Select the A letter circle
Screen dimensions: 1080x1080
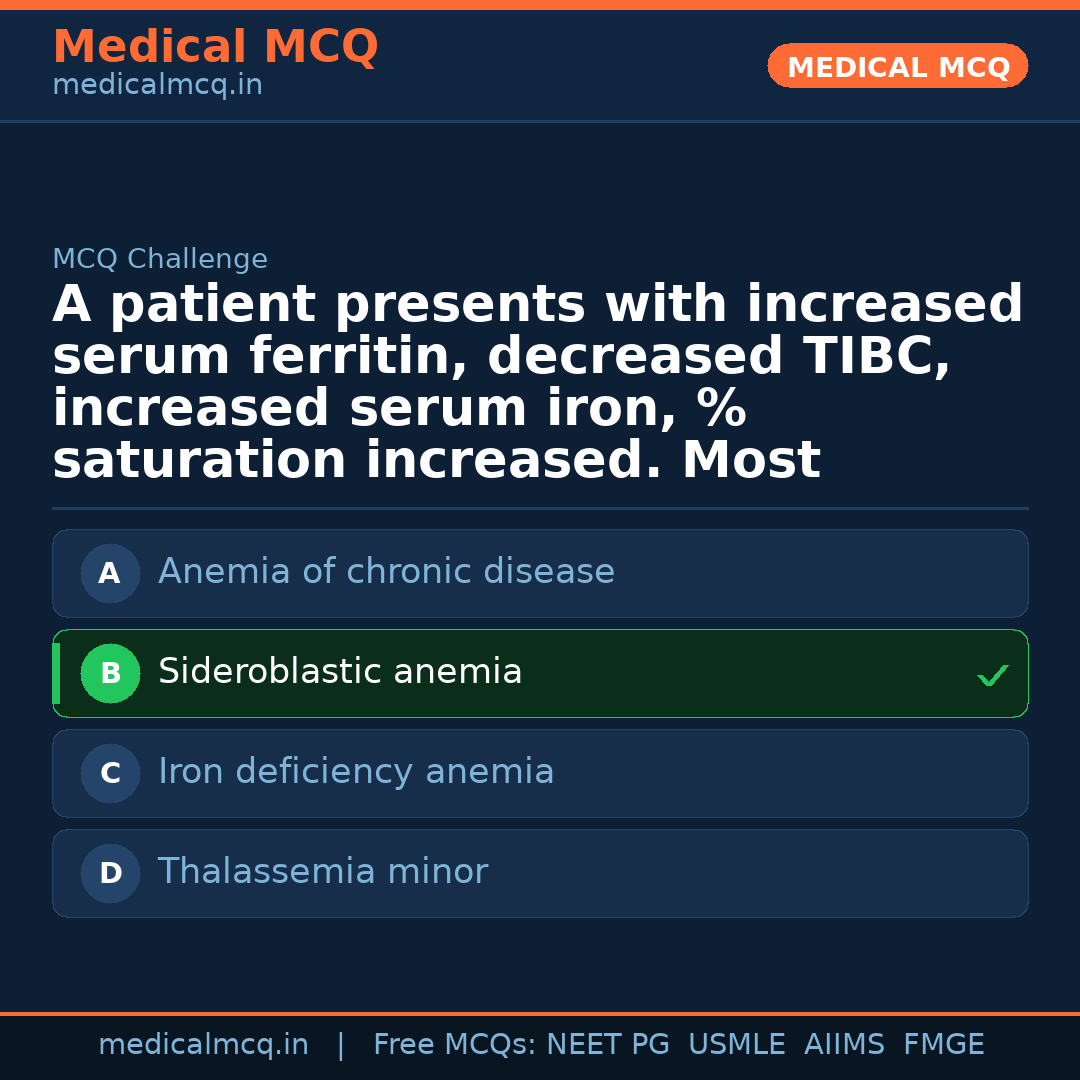coord(110,574)
